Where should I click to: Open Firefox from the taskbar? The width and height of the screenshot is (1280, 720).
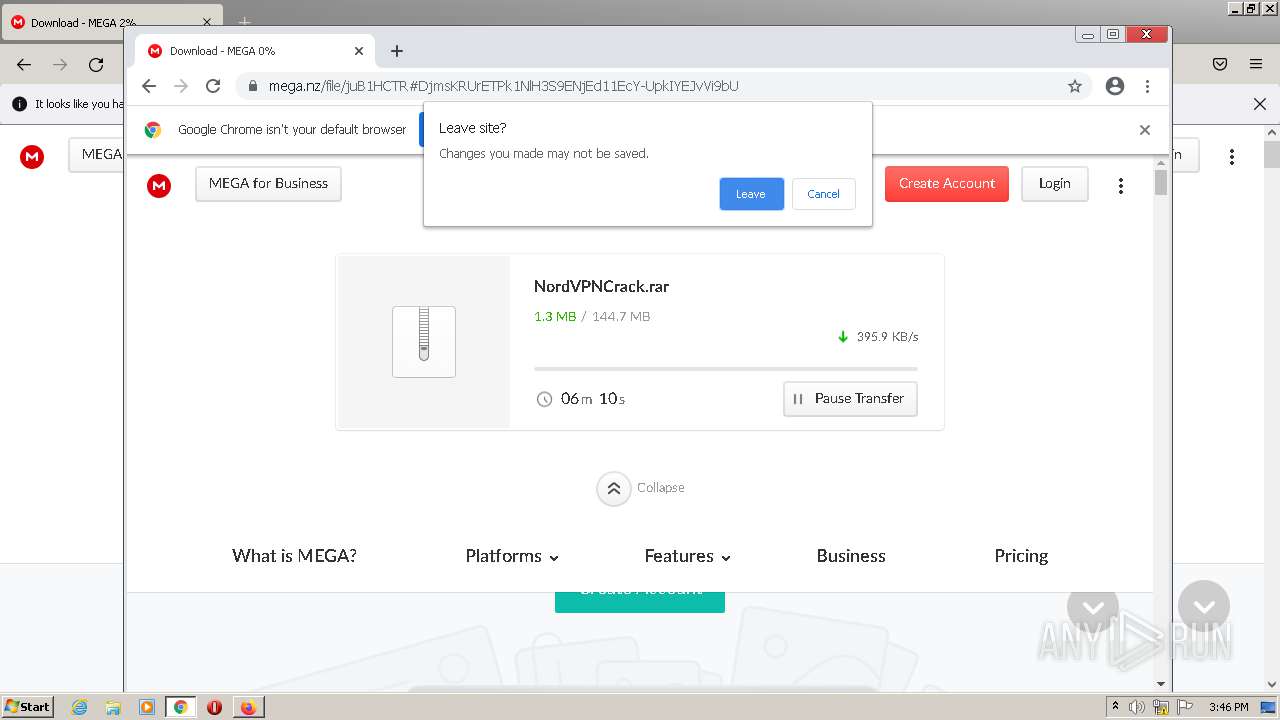(x=248, y=707)
